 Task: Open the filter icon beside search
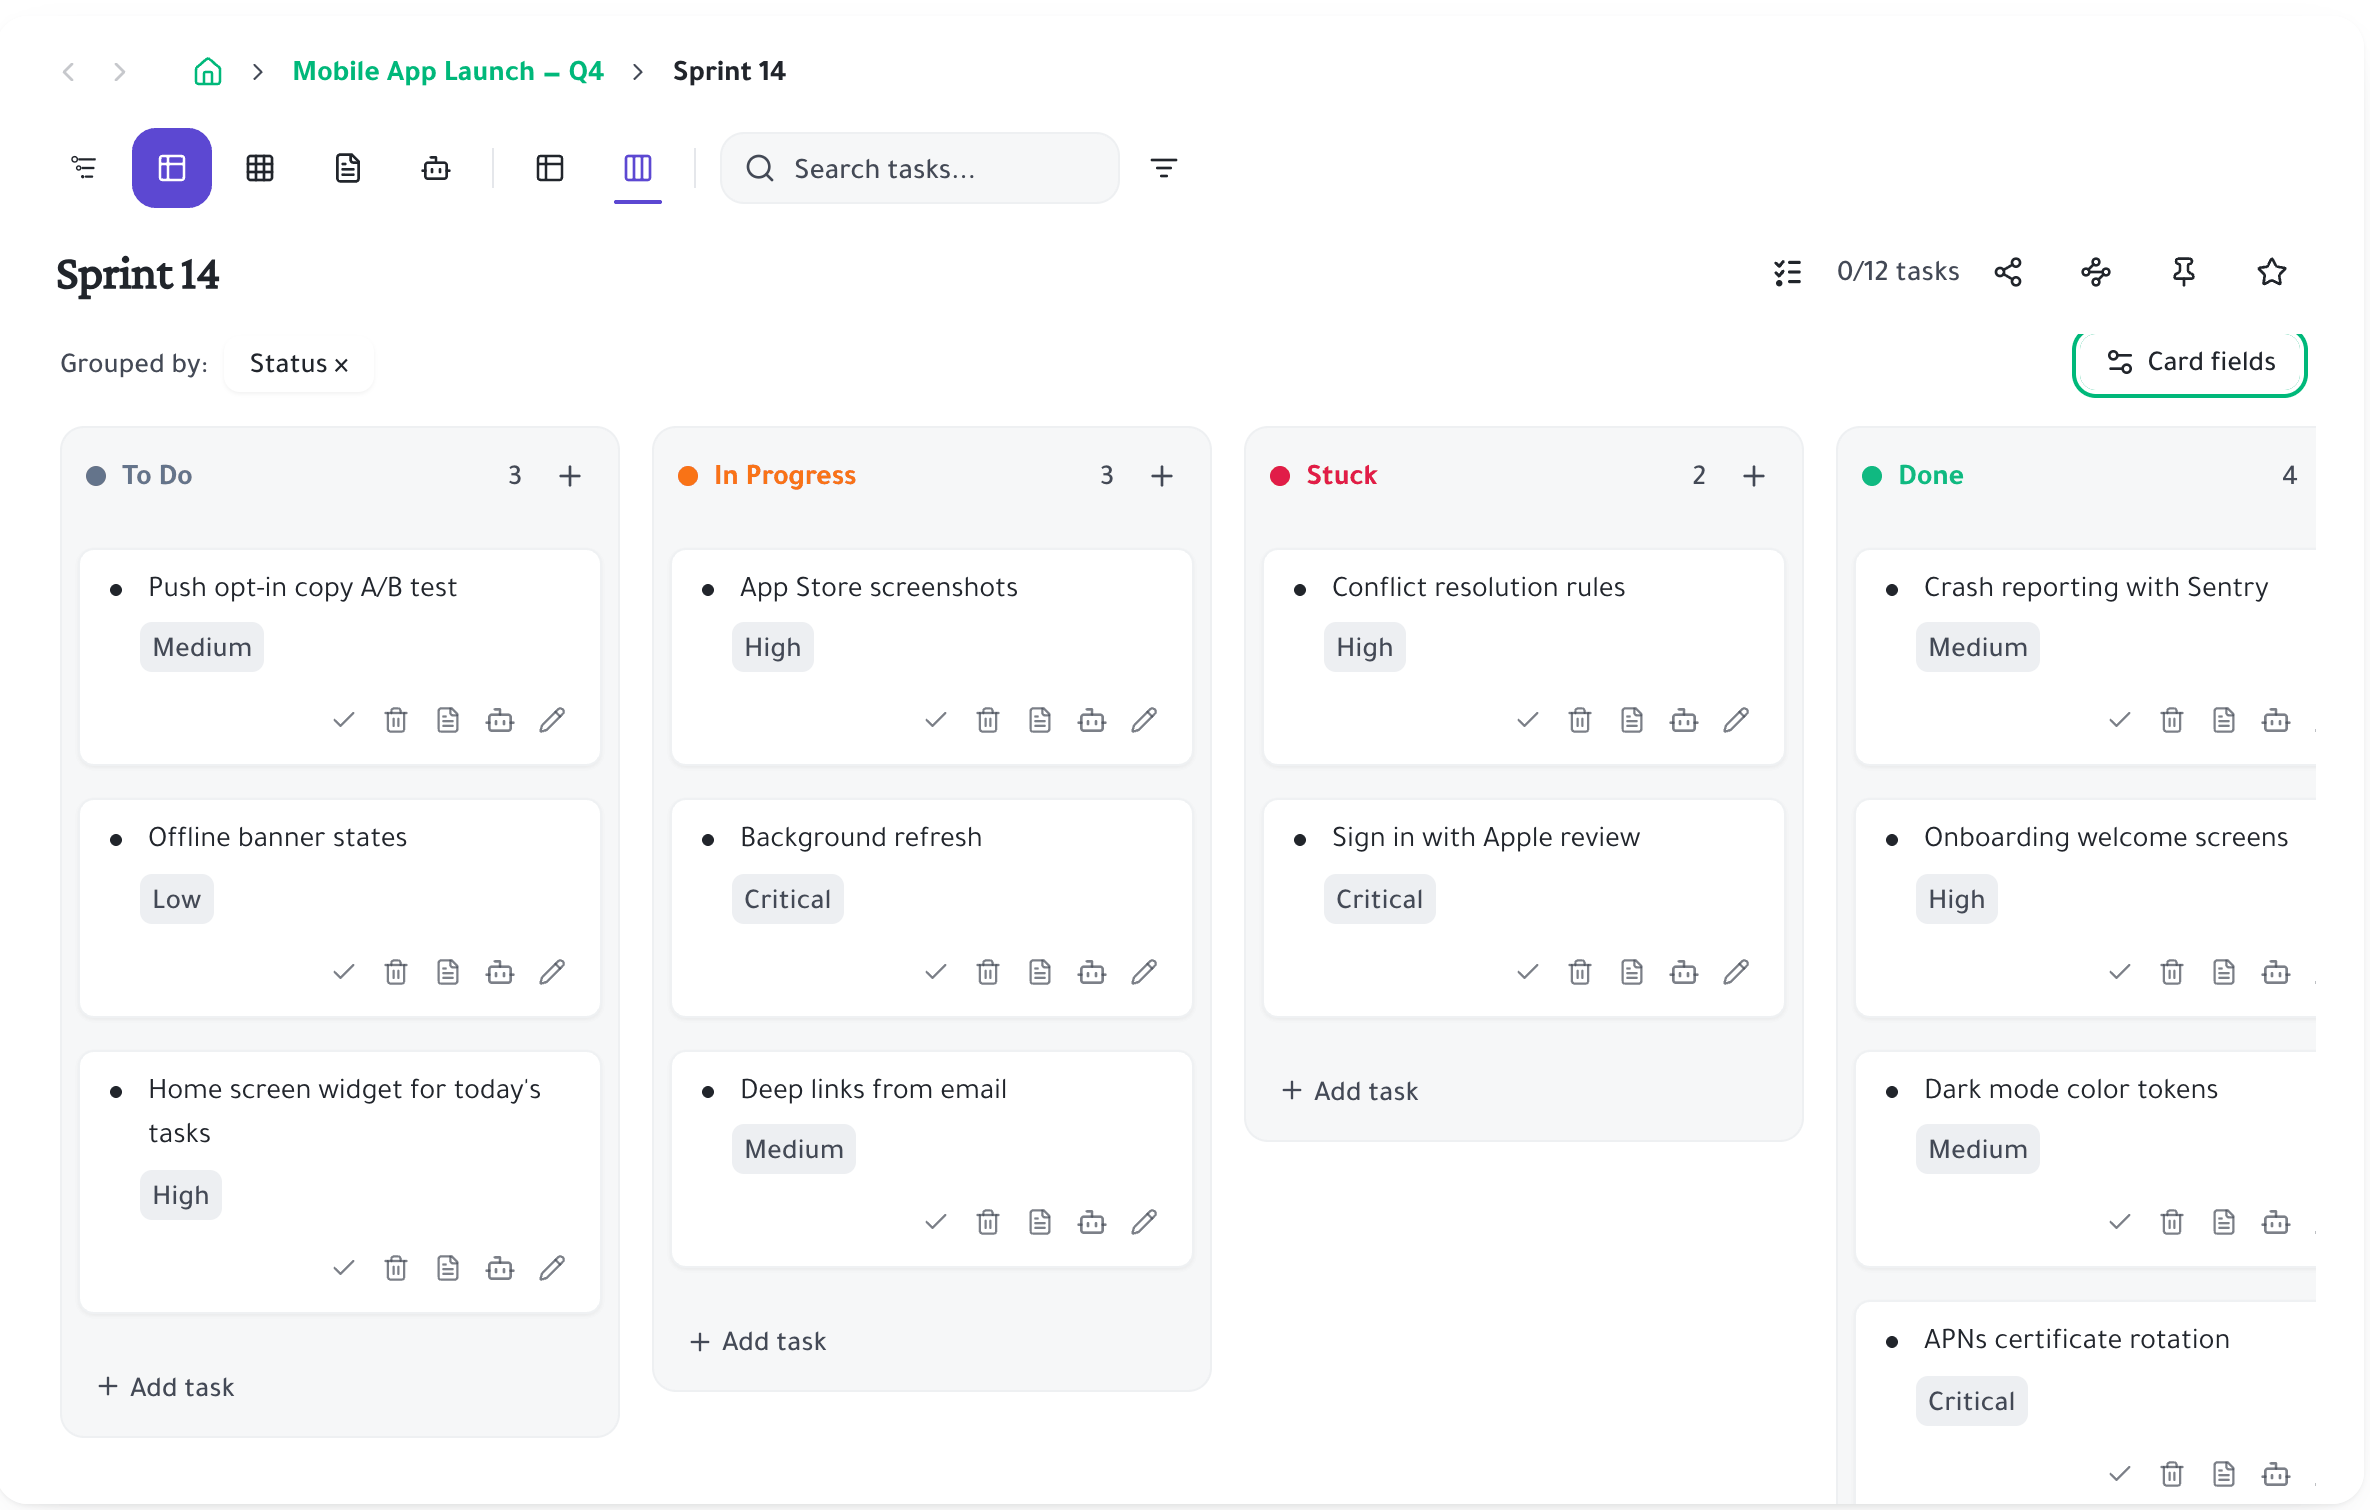coord(1164,168)
